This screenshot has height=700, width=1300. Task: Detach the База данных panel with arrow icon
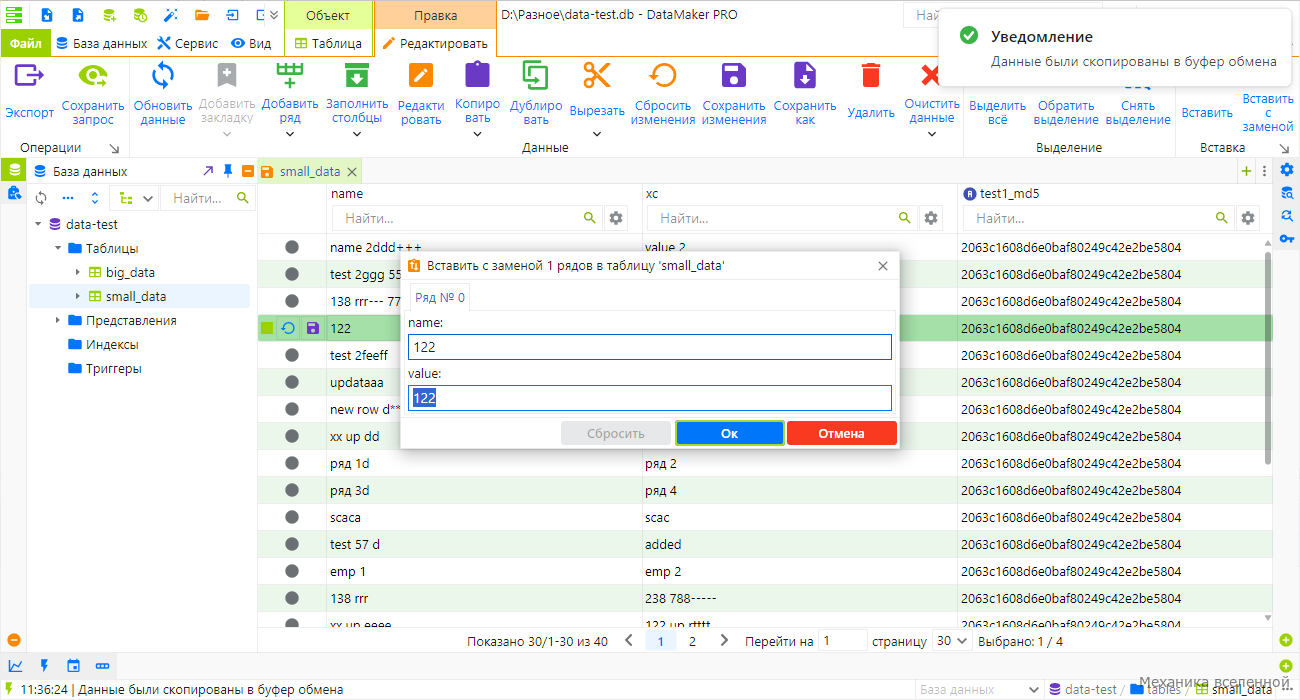click(x=208, y=171)
